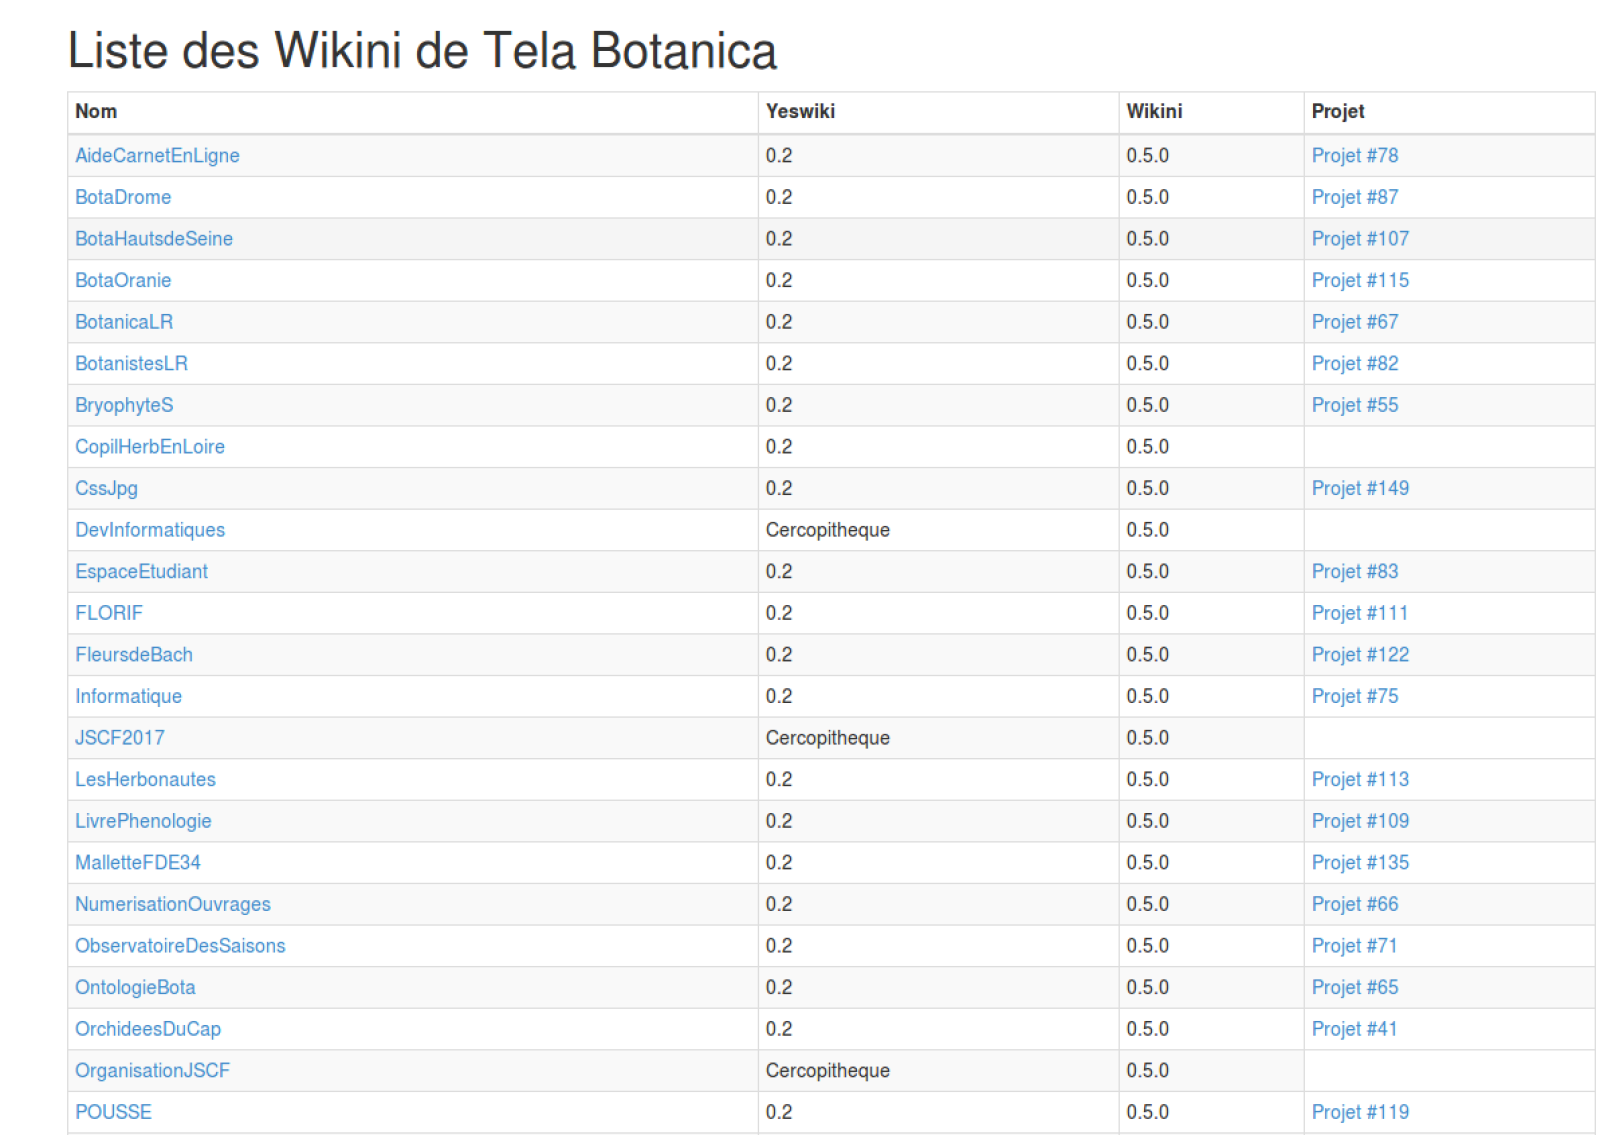Open the BotaHautsdeSeine wiki
This screenshot has width=1600, height=1135.
pos(154,239)
